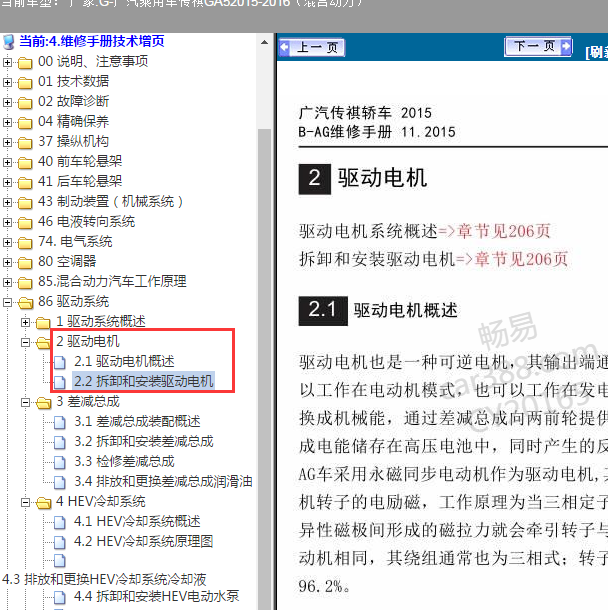Click page icon of '4.4 拆卸和安装HEV电动水泵'
This screenshot has height=610, width=608.
60,597
